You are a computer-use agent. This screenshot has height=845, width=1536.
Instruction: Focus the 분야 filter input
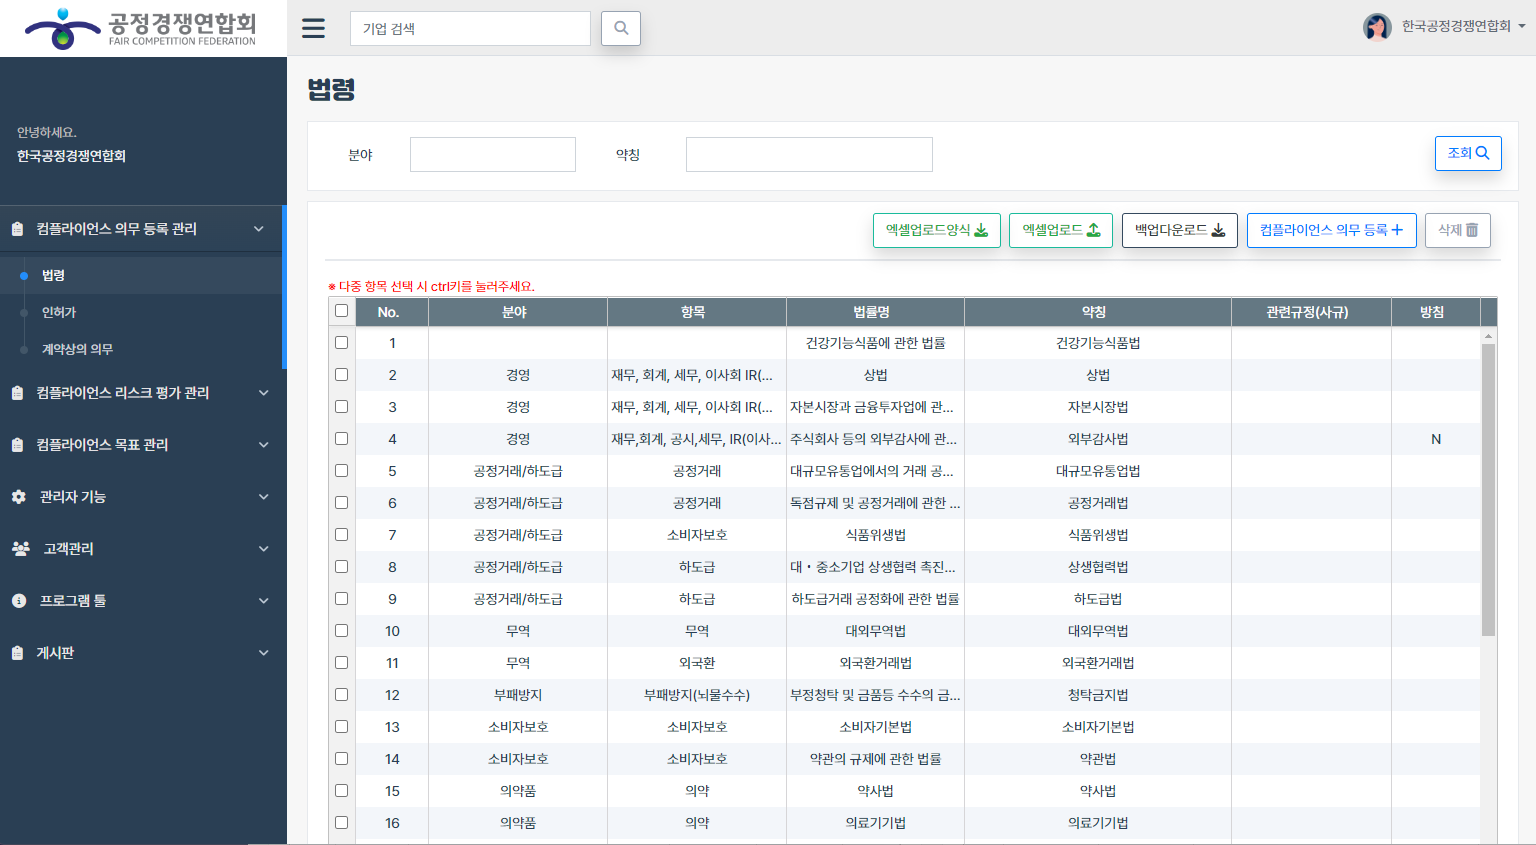pos(493,154)
